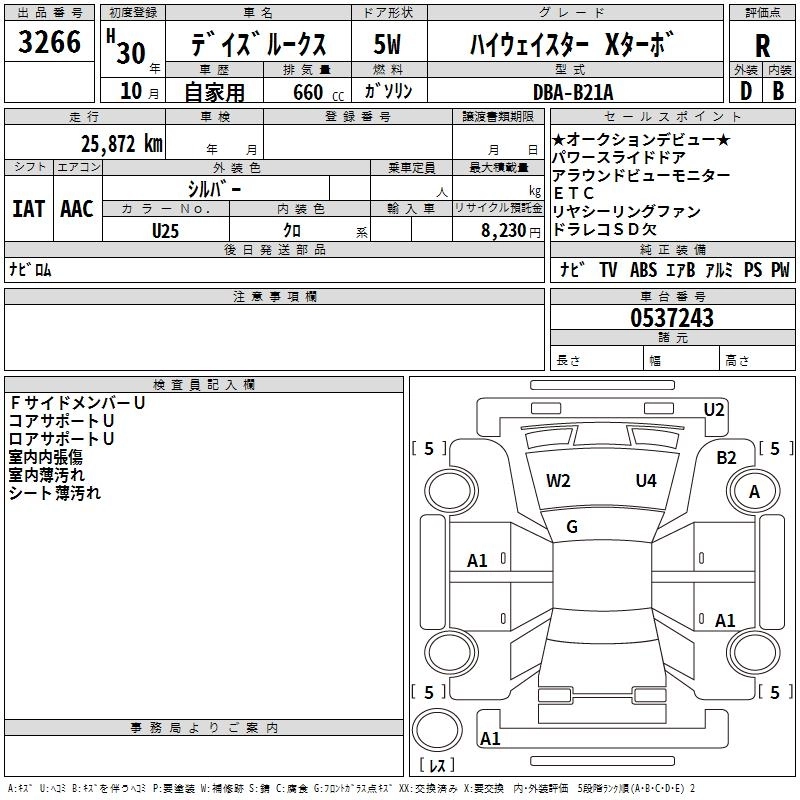800x800 pixels.
Task: Click the U2 dent mark on front bumper
Action: (714, 409)
